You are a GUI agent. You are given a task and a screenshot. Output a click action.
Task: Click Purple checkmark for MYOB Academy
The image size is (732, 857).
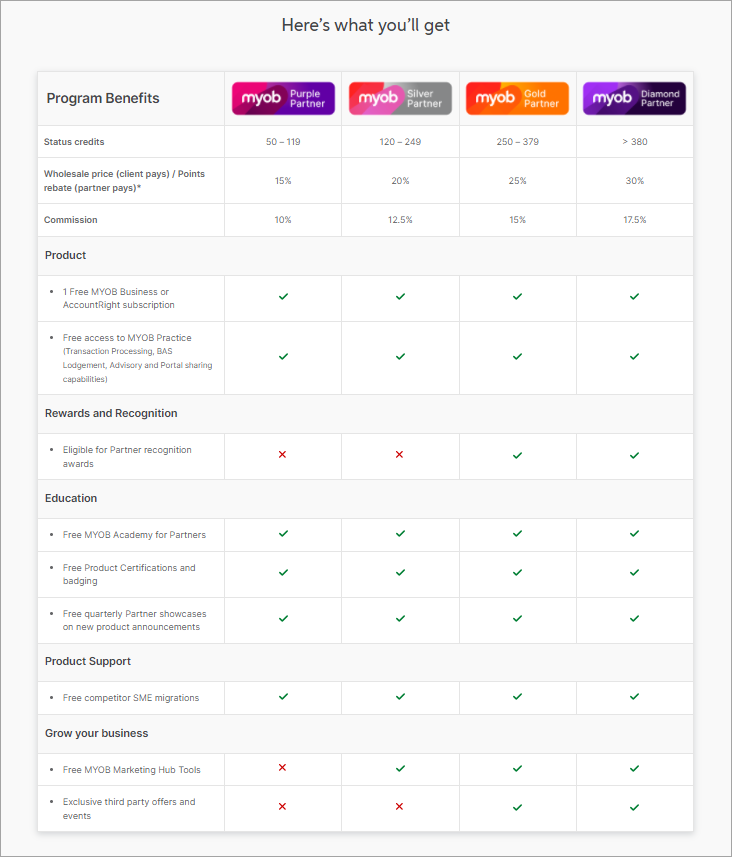point(283,534)
